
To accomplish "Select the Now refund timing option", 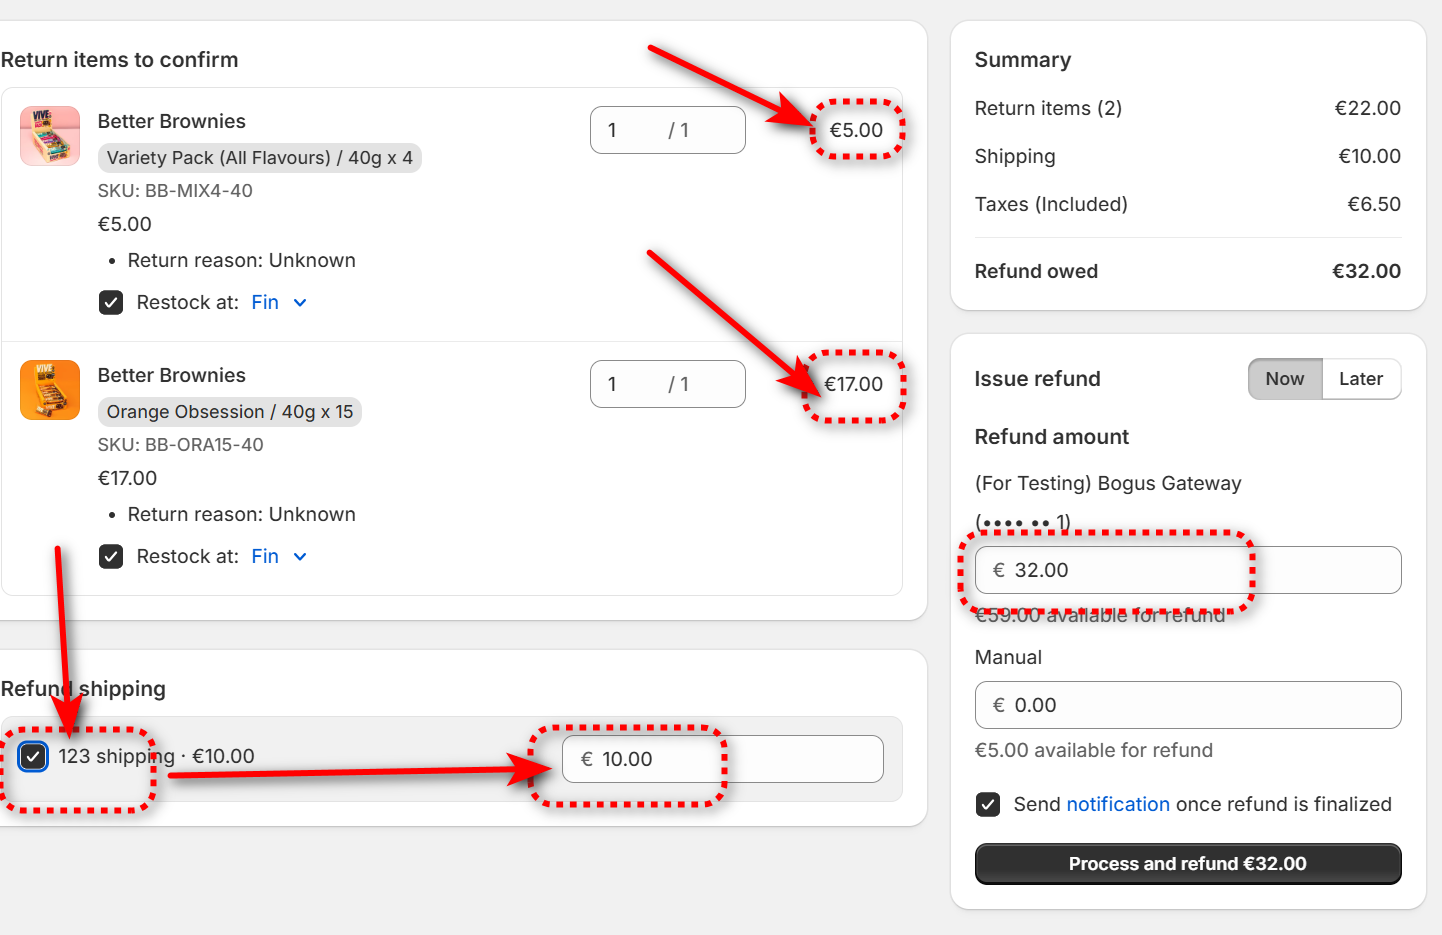I will coord(1285,379).
